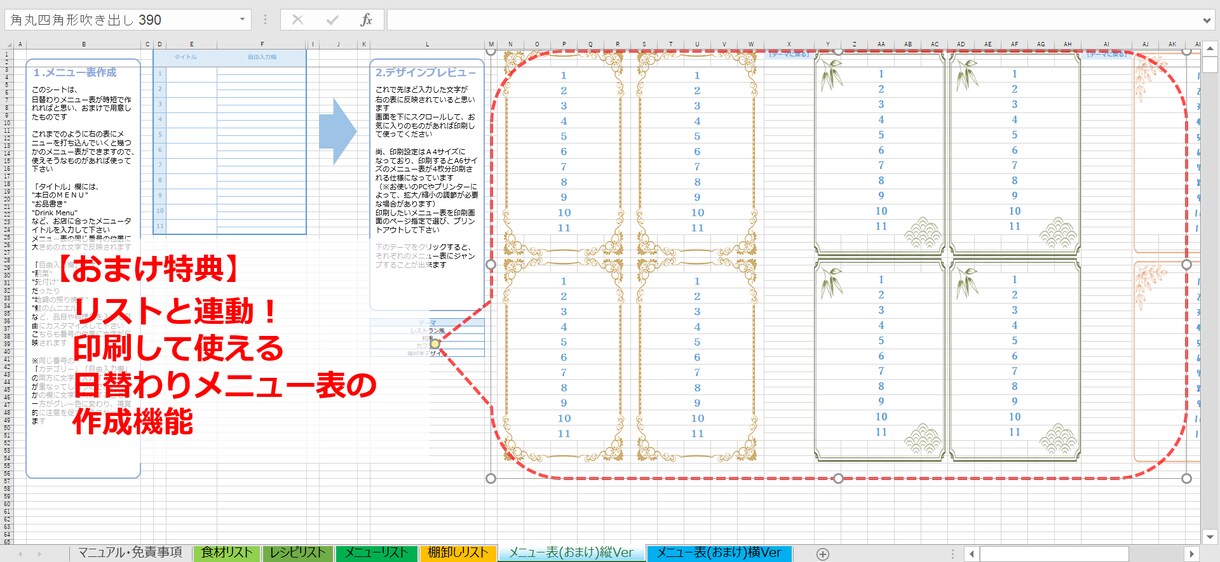Screen dimensions: 1220x562
Task: Select column F header
Action: (262, 45)
